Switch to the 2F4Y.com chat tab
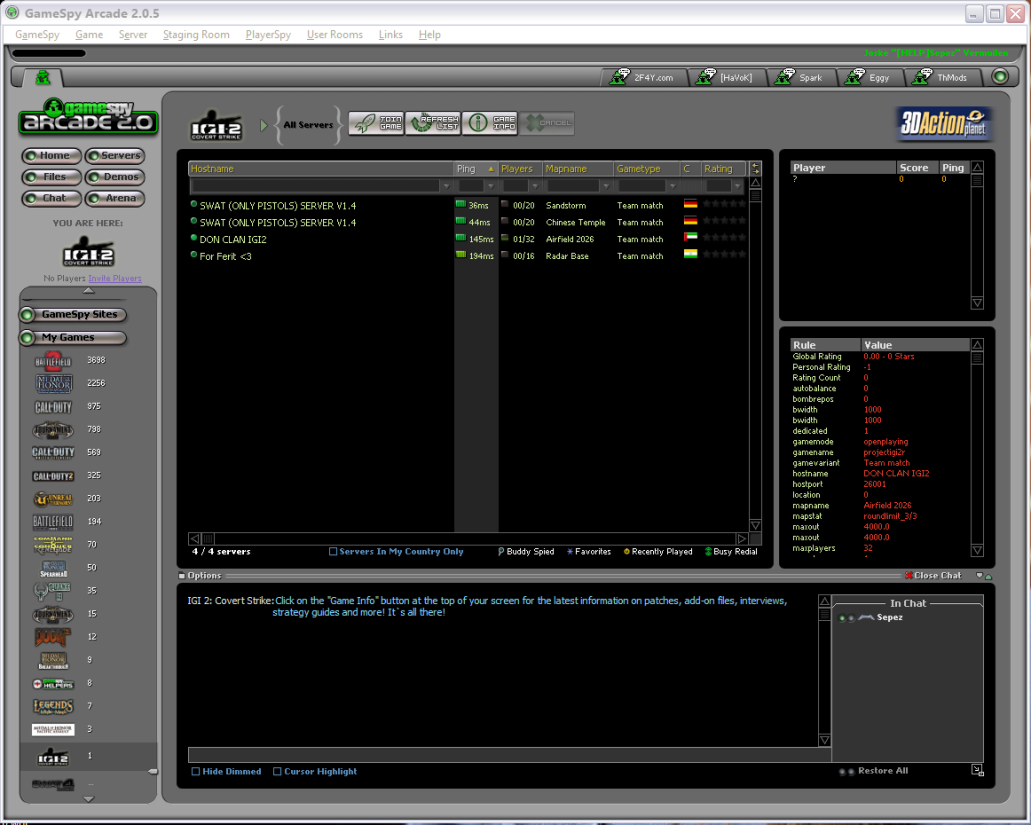The height and width of the screenshot is (825, 1031). (x=644, y=78)
